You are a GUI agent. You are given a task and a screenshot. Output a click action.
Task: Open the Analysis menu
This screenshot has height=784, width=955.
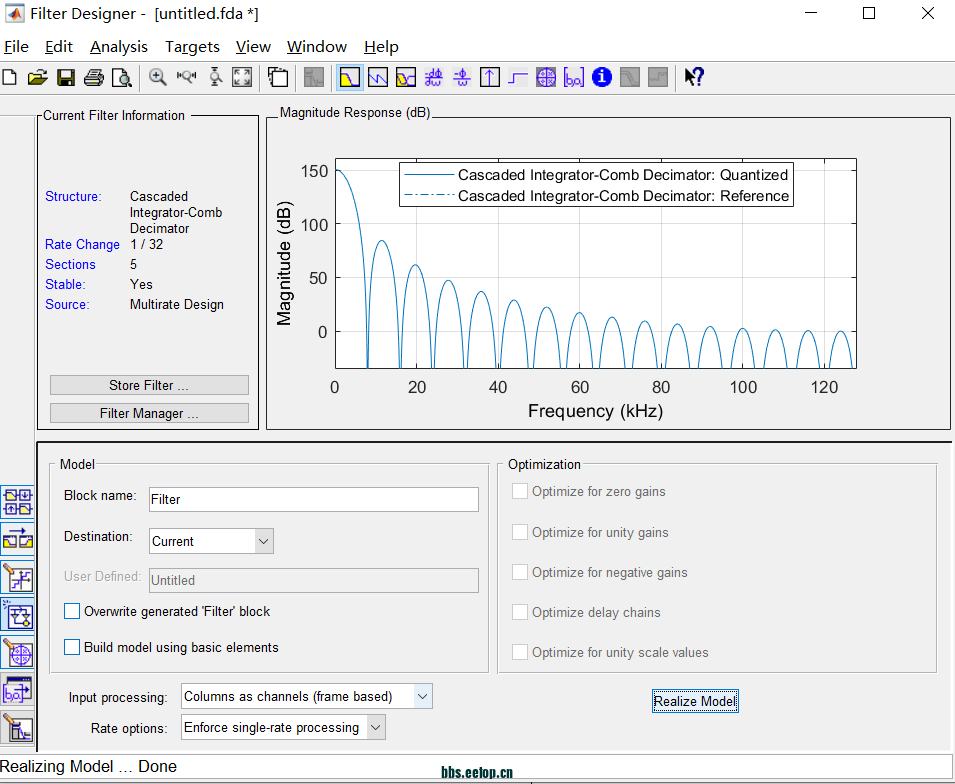coord(119,47)
